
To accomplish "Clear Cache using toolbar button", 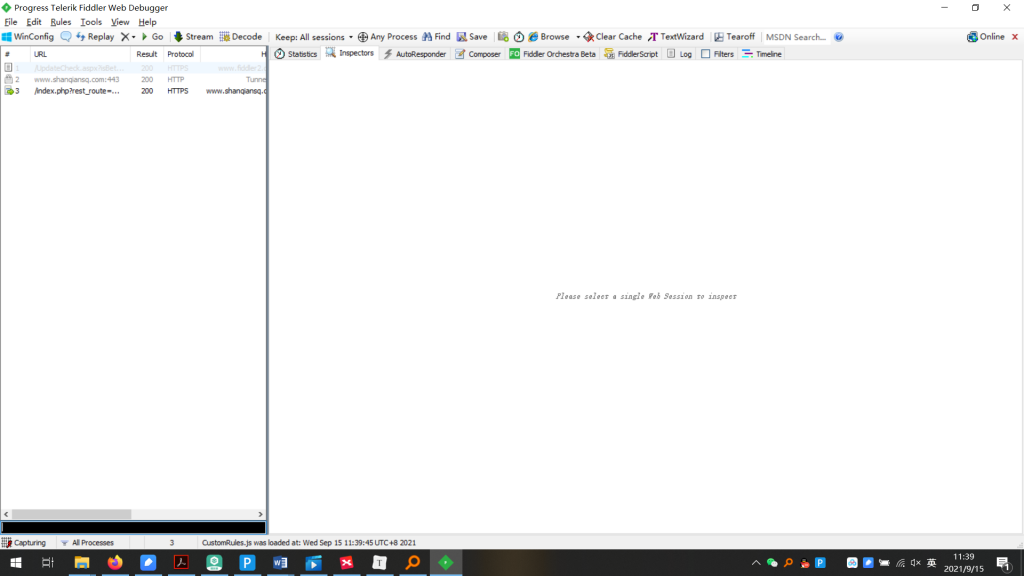I will (613, 37).
